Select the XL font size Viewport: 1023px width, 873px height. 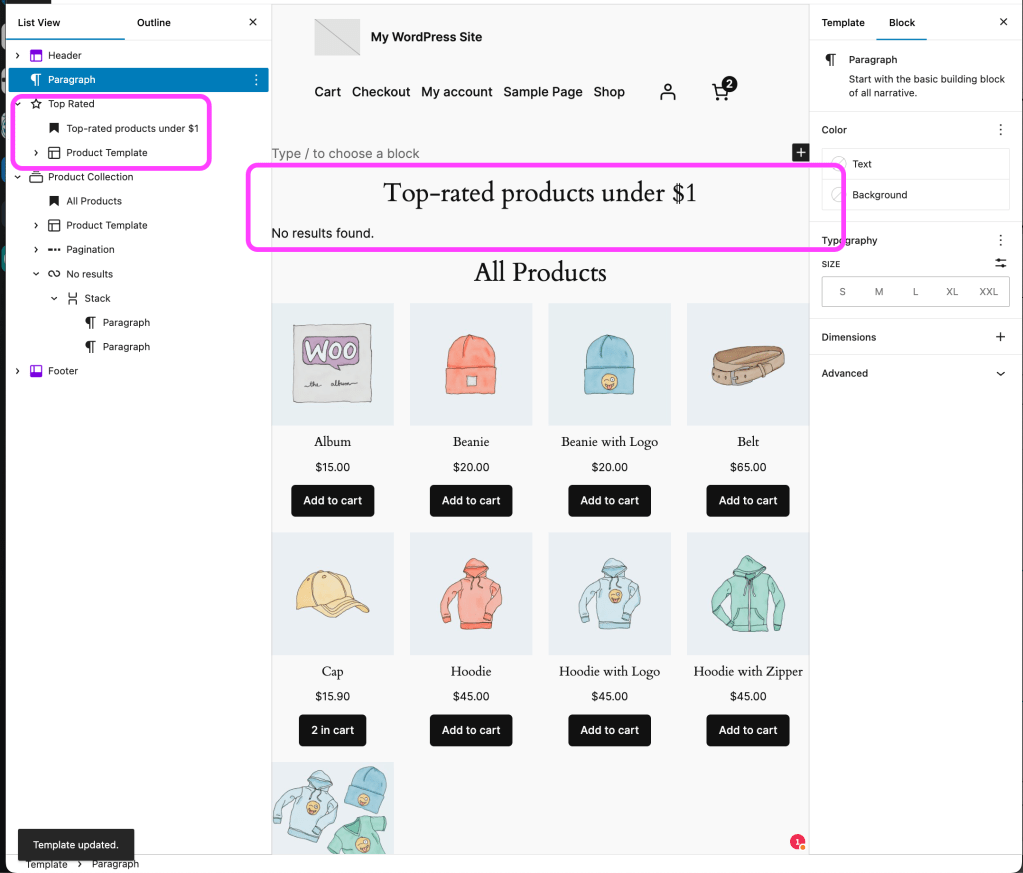pyautogui.click(x=951, y=291)
